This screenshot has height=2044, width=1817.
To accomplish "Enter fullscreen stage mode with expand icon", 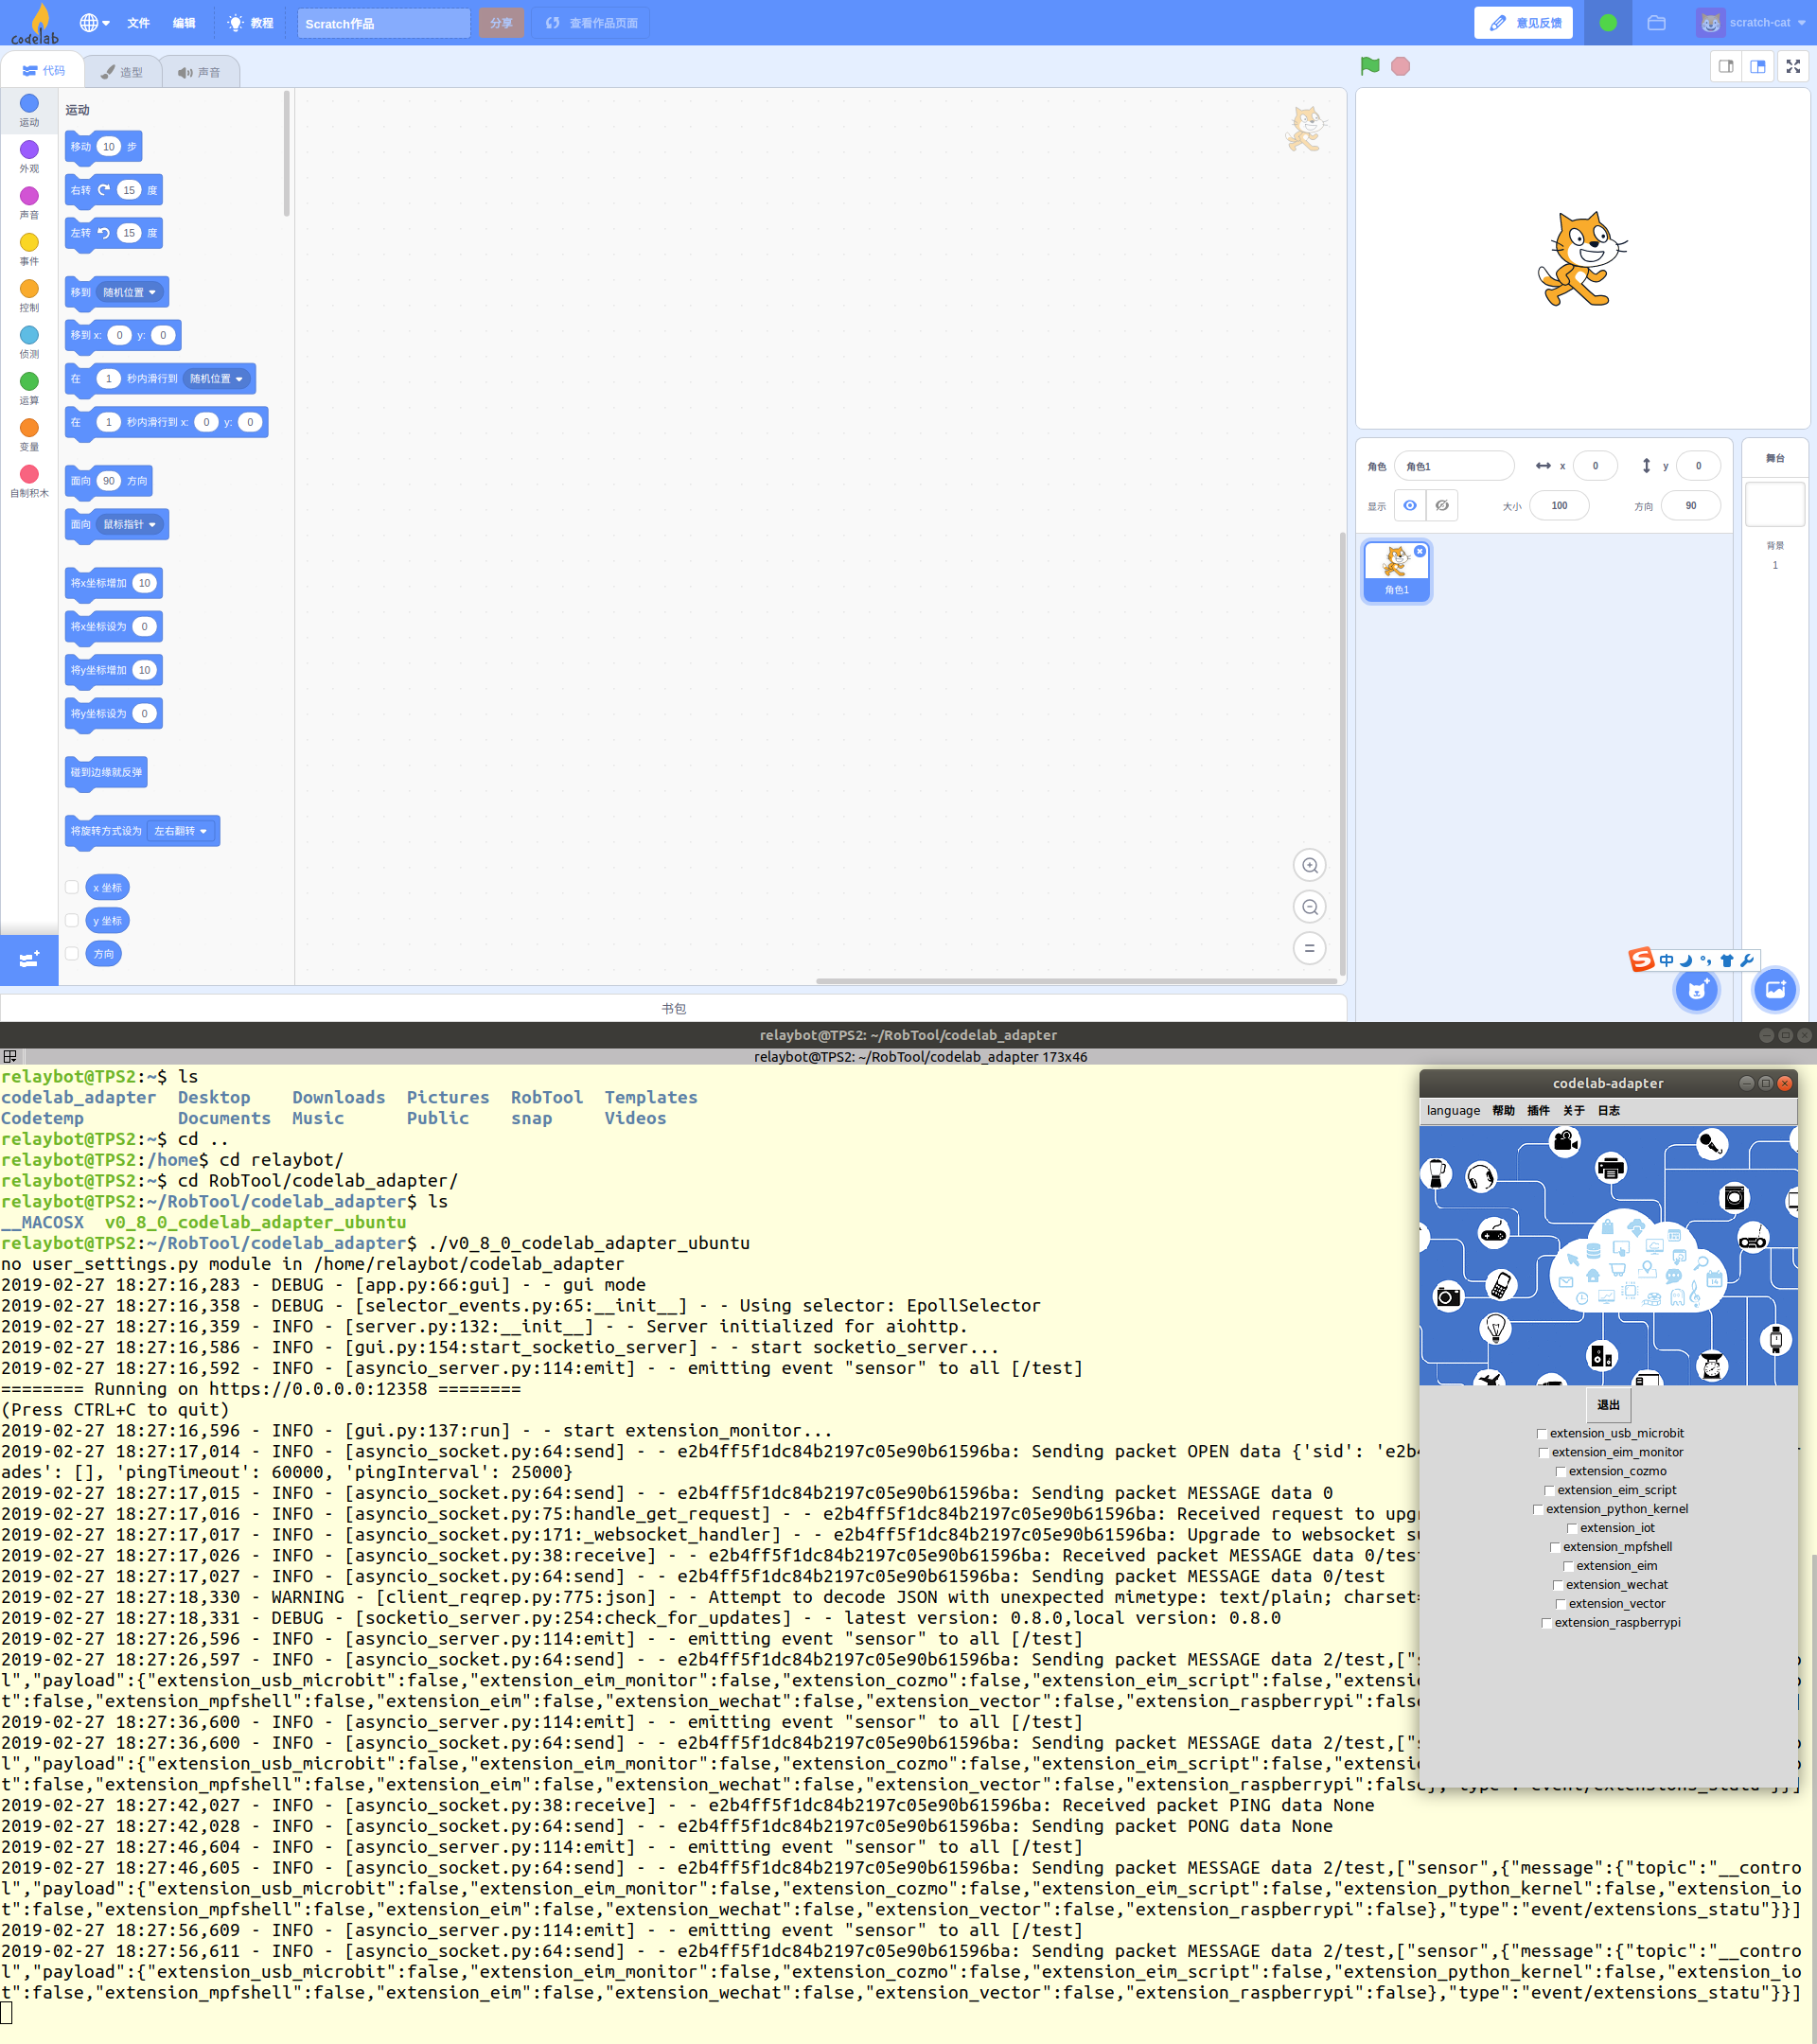I will (1792, 66).
